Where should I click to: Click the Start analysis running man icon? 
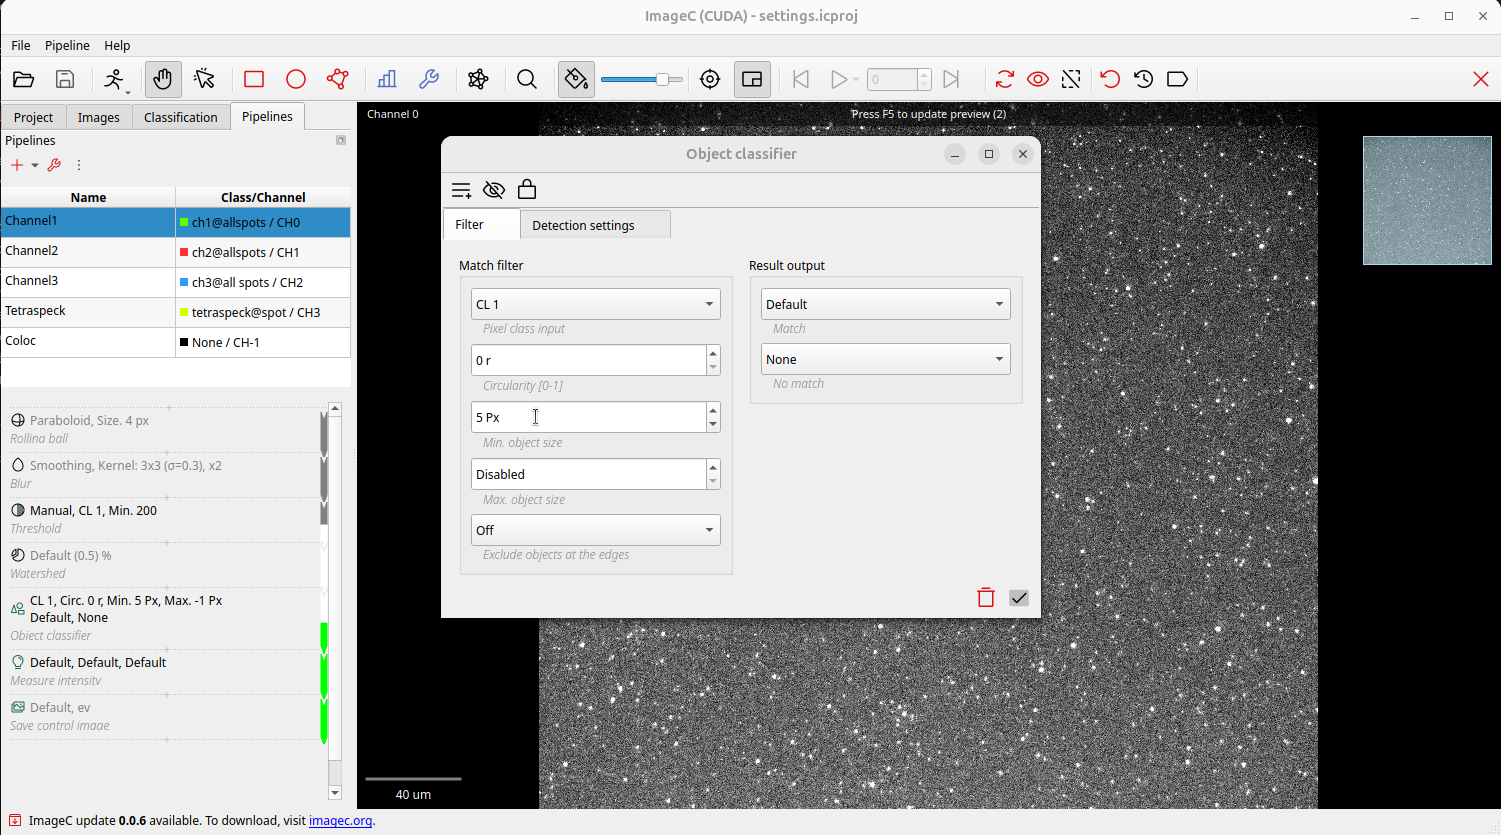click(x=115, y=80)
